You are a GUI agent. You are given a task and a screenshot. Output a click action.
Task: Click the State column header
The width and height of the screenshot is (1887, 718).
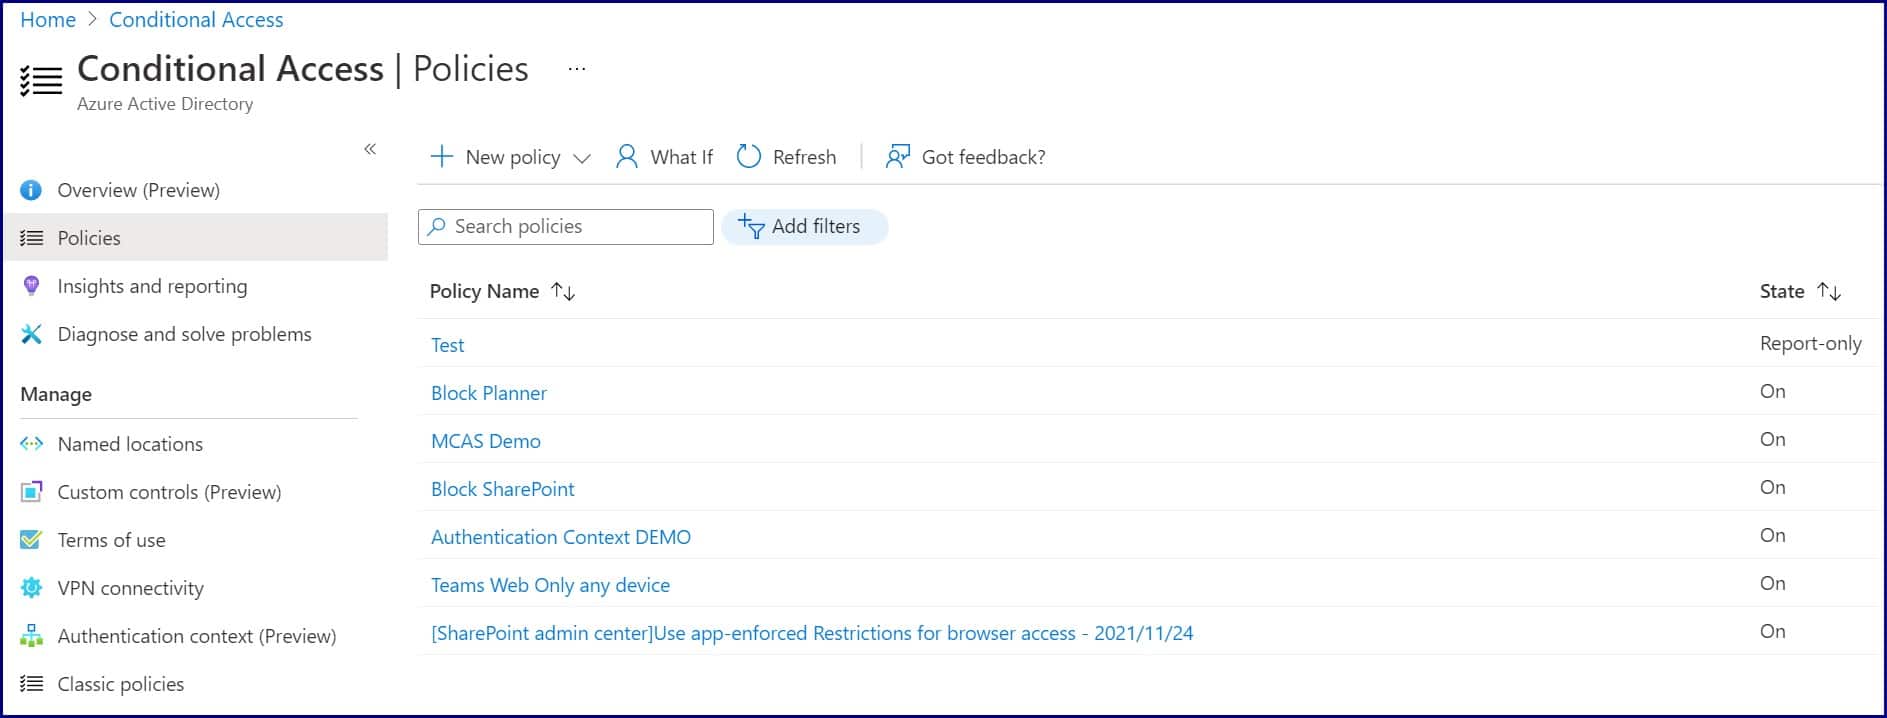click(1782, 291)
